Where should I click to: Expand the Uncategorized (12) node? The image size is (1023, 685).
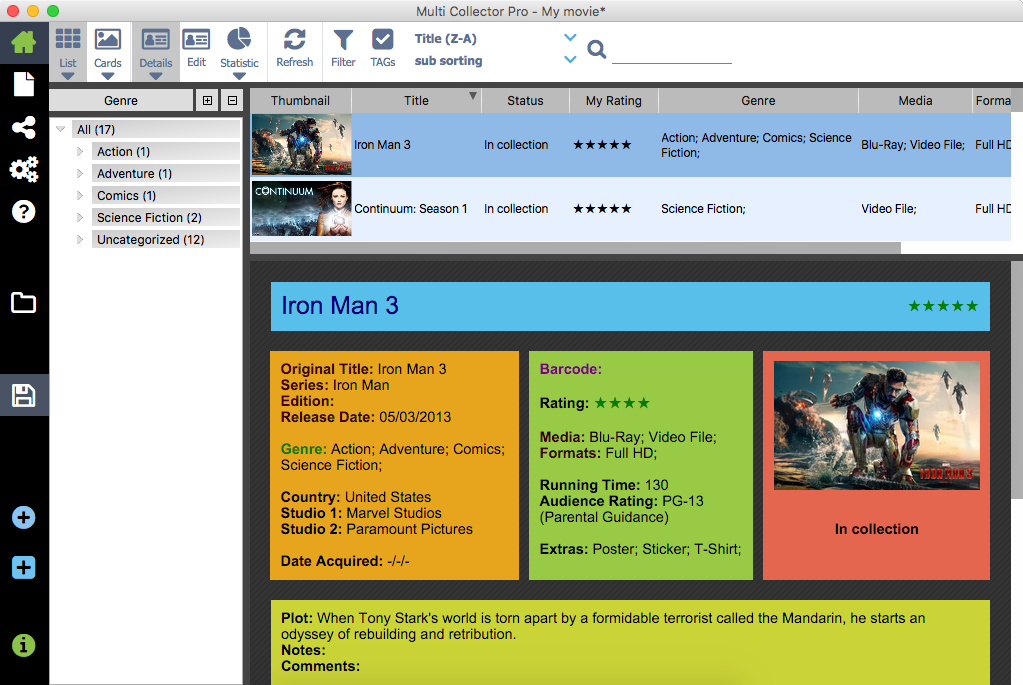(x=80, y=239)
